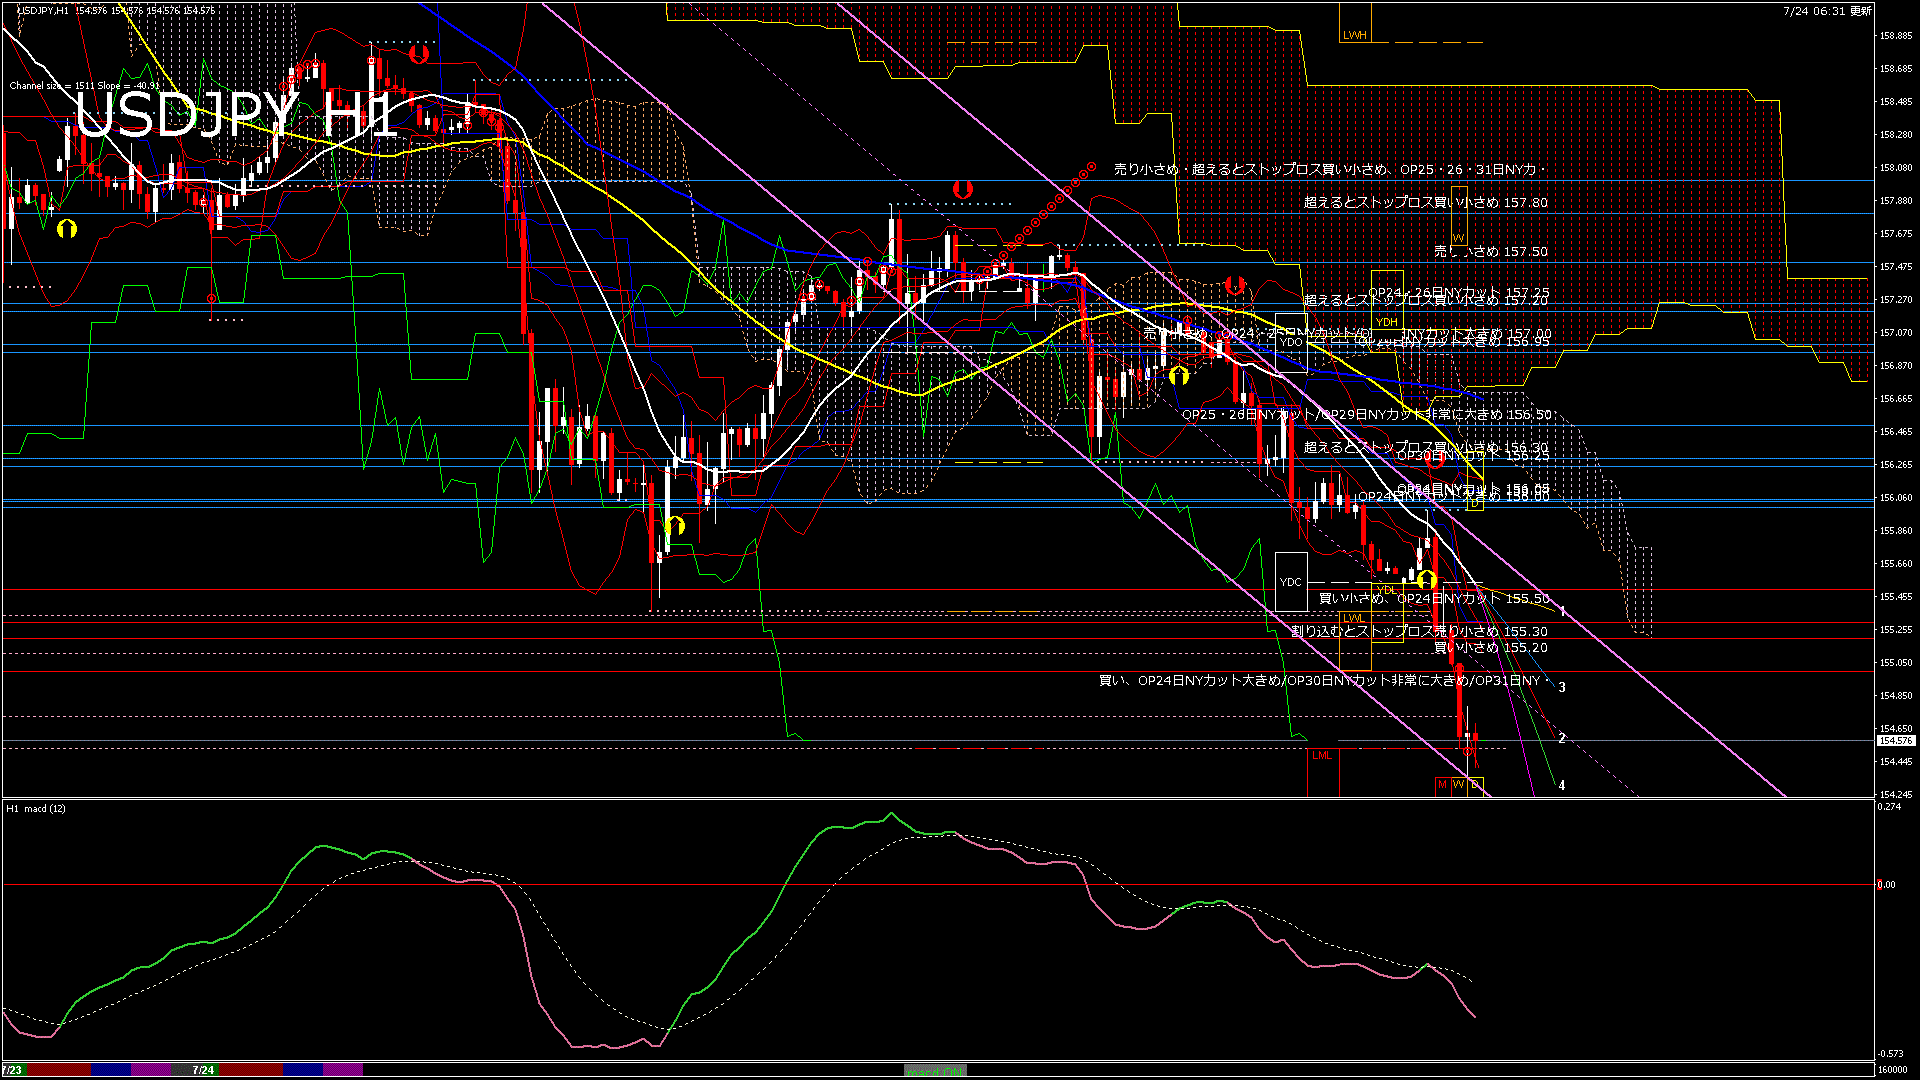Click the purple session bar after 7/24
The height and width of the screenshot is (1080, 1920).
click(342, 1070)
